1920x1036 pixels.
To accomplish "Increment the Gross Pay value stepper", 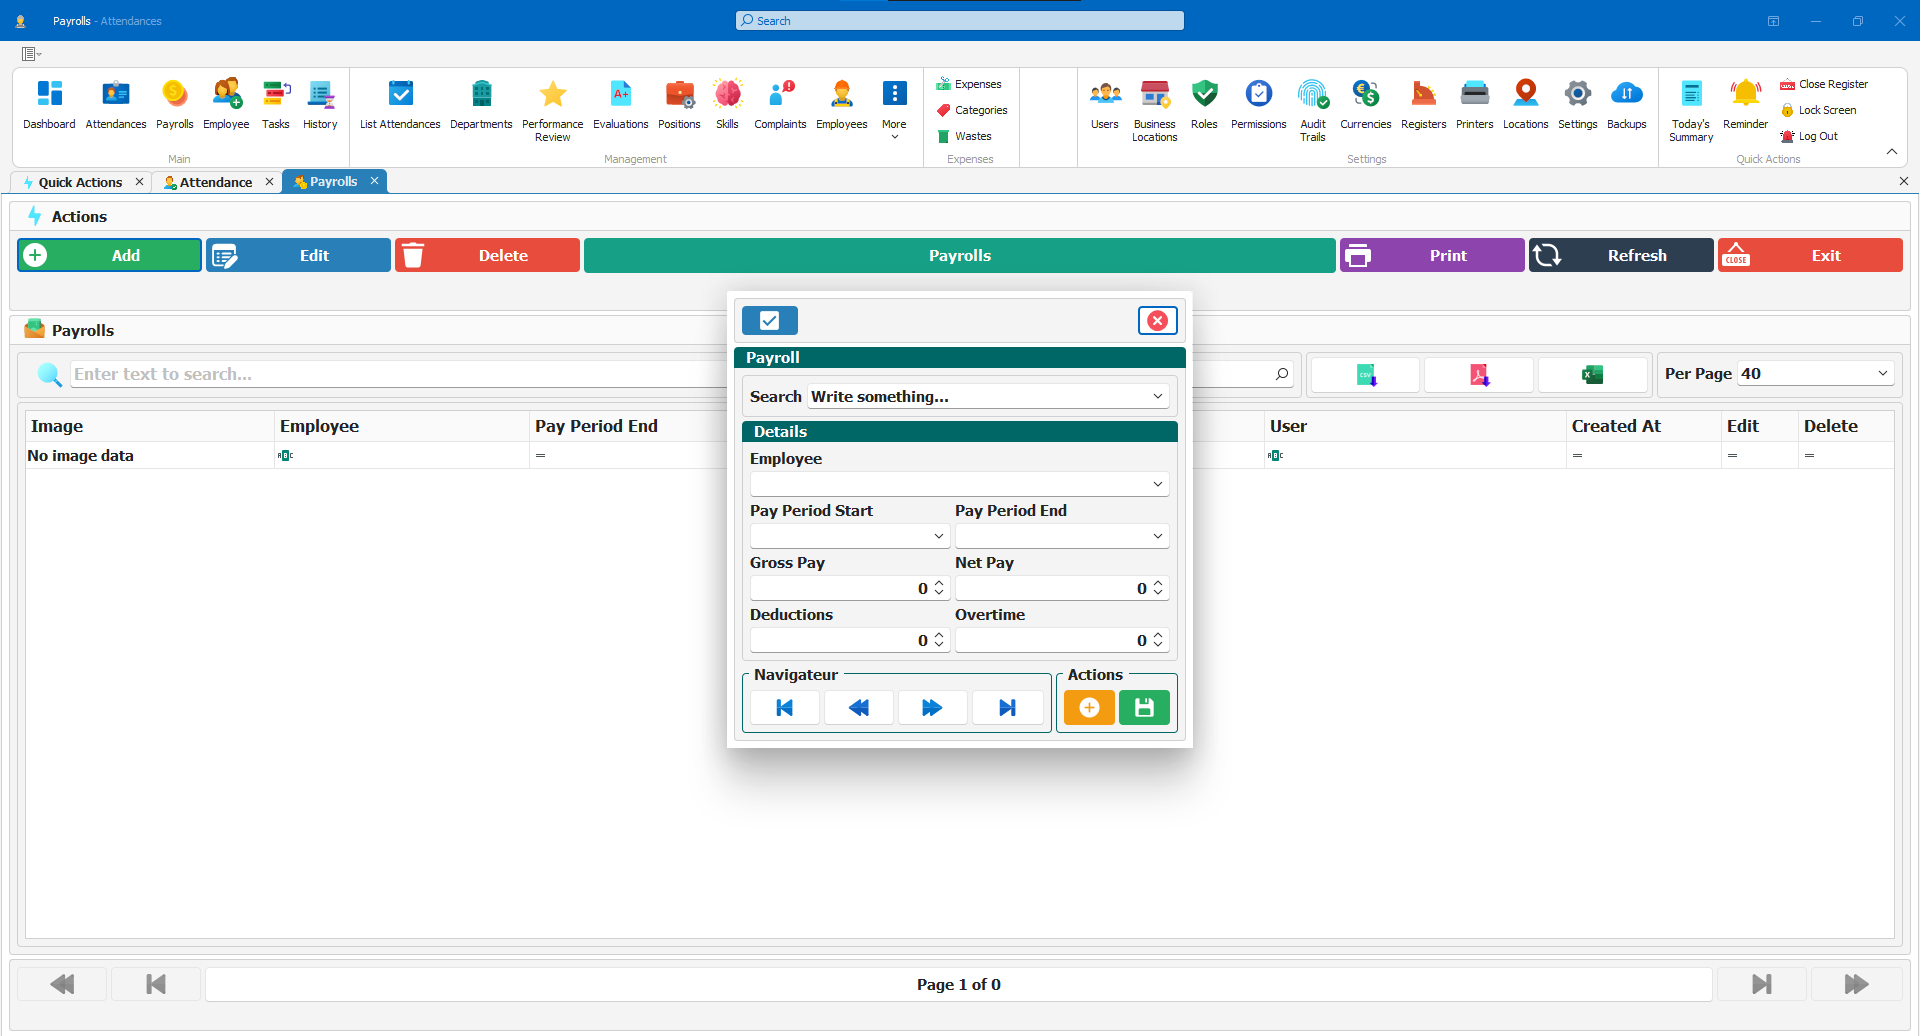I will click(x=937, y=583).
